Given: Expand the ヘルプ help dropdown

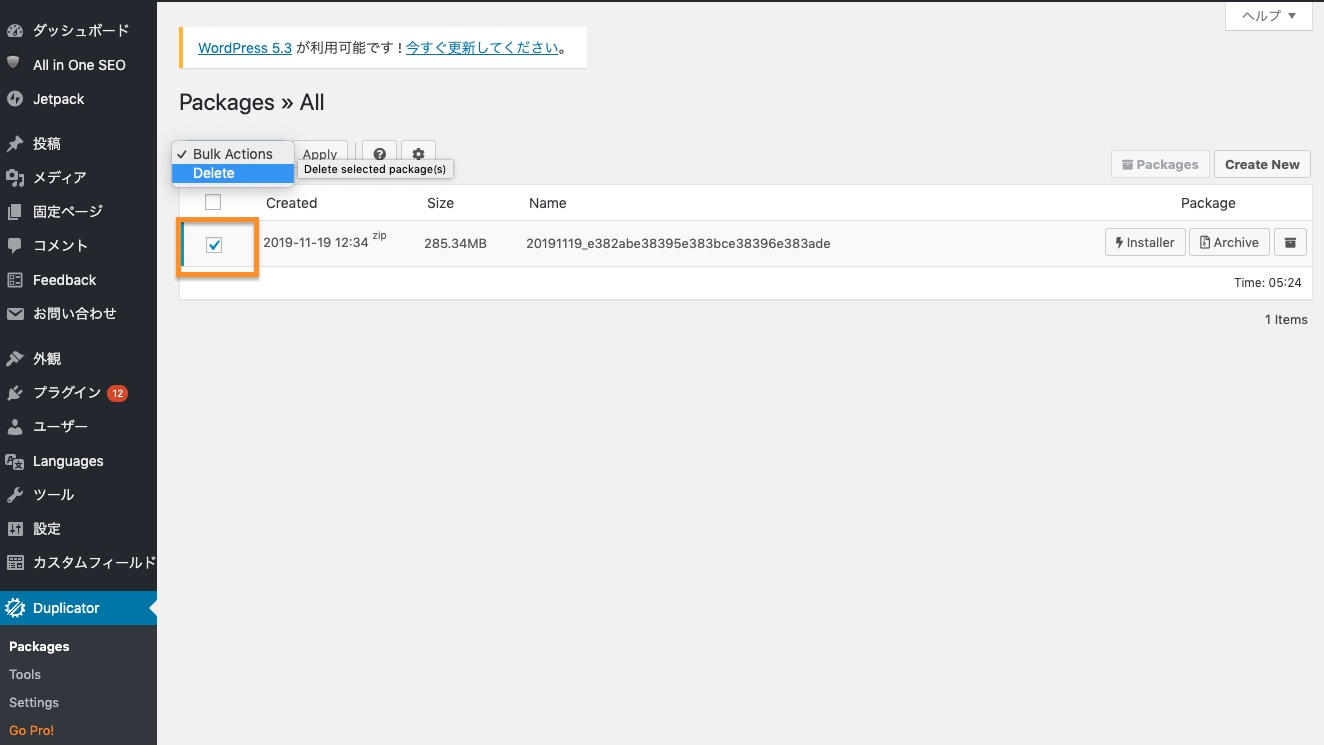Looking at the screenshot, I should [1268, 16].
